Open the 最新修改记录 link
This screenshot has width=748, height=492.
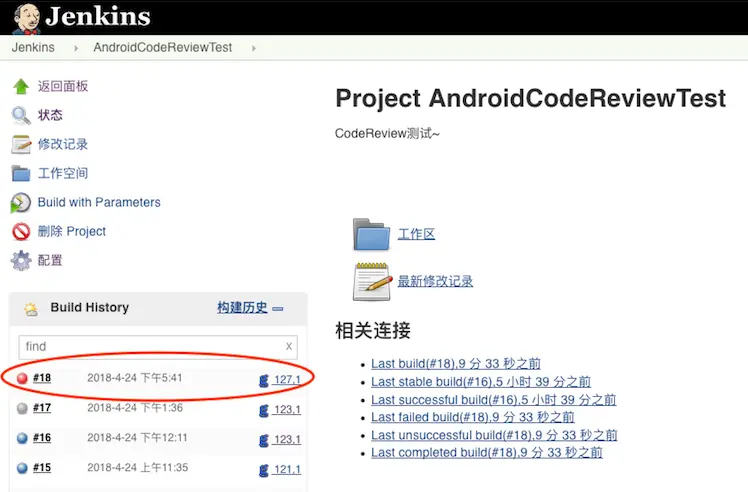point(436,282)
